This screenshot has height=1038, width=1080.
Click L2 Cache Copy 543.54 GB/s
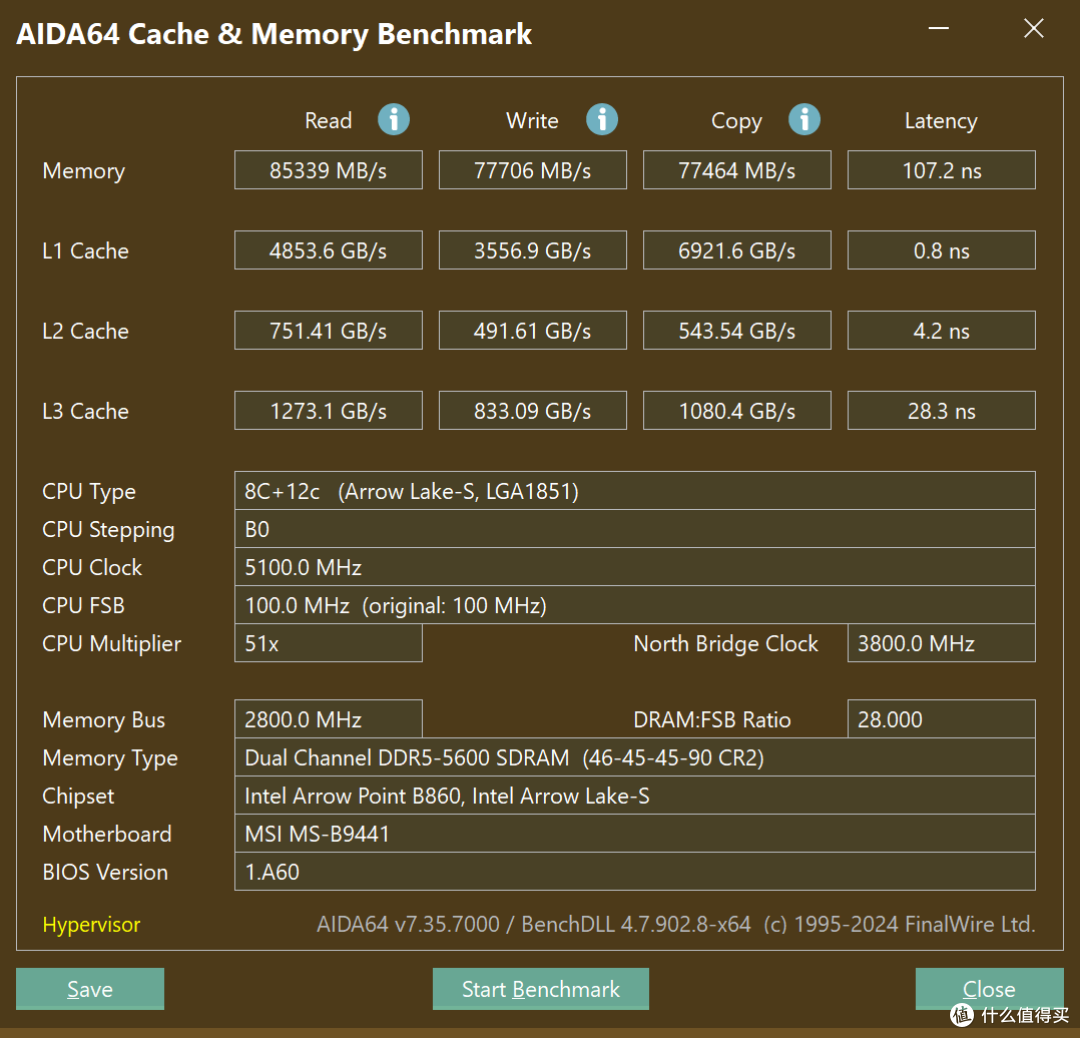(x=737, y=331)
